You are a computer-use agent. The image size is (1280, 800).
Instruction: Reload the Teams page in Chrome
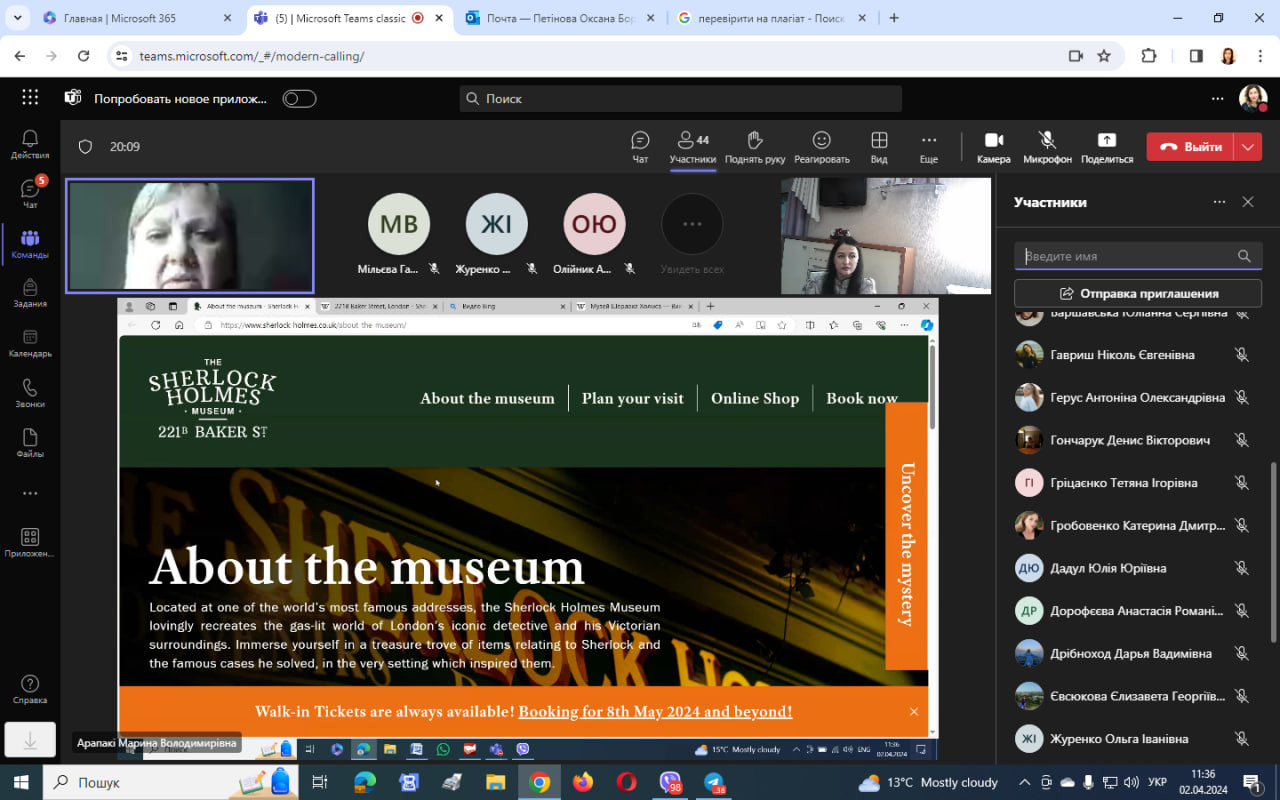pyautogui.click(x=83, y=56)
